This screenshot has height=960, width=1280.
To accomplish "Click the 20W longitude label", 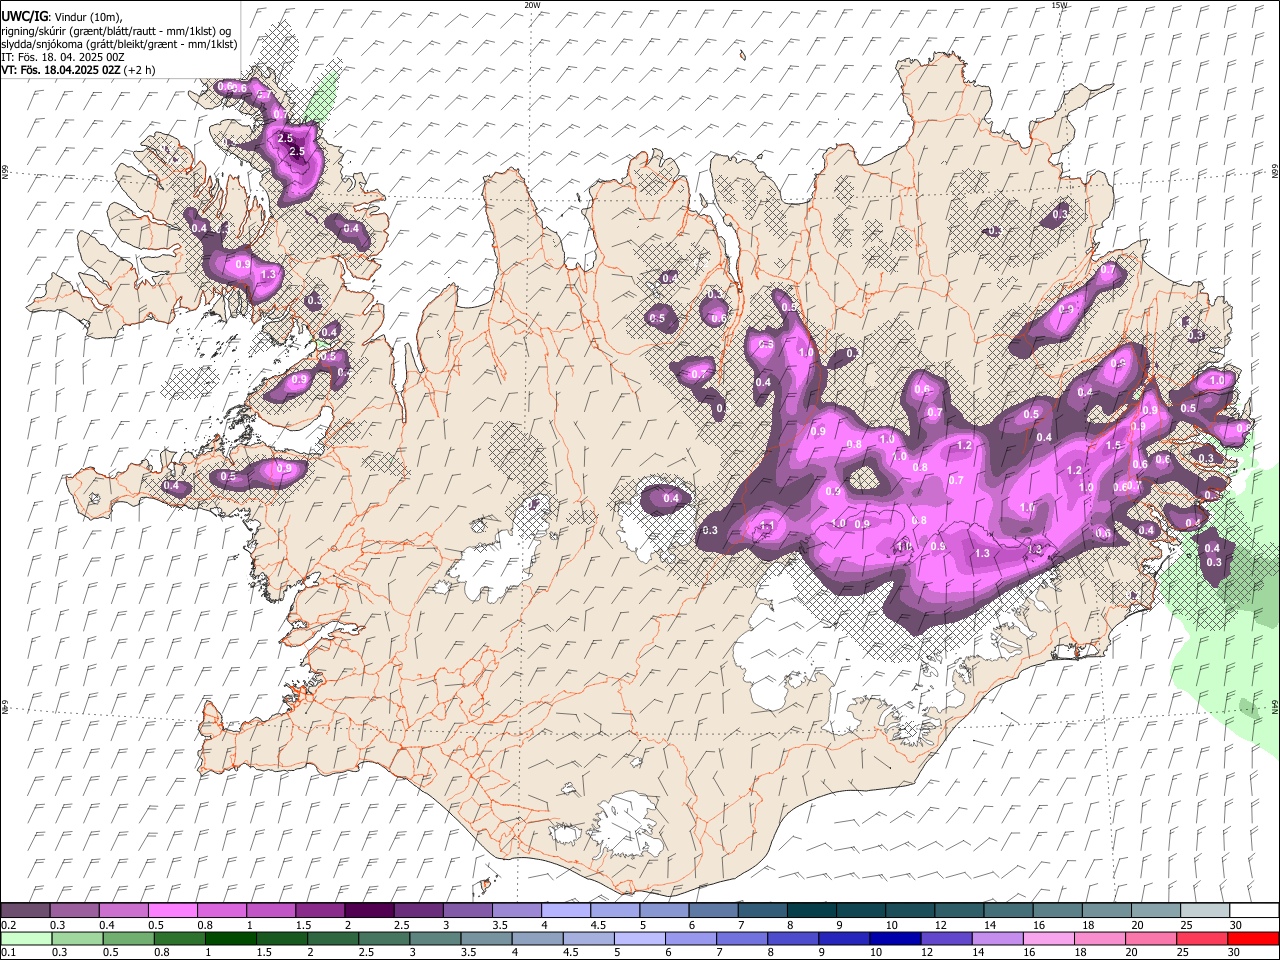I will 532,5.
